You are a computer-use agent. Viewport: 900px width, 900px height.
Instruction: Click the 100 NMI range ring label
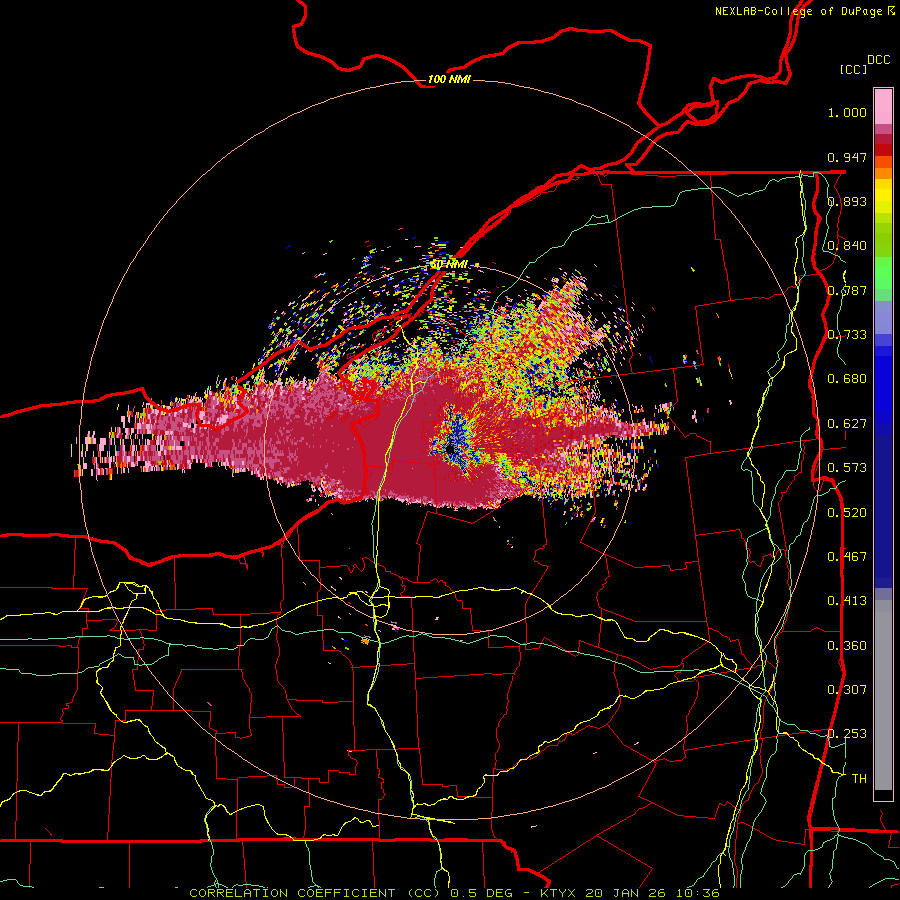click(x=449, y=79)
